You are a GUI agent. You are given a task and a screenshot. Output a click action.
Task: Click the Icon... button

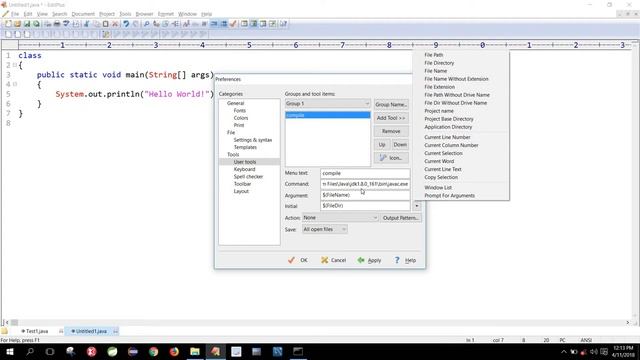[391, 158]
